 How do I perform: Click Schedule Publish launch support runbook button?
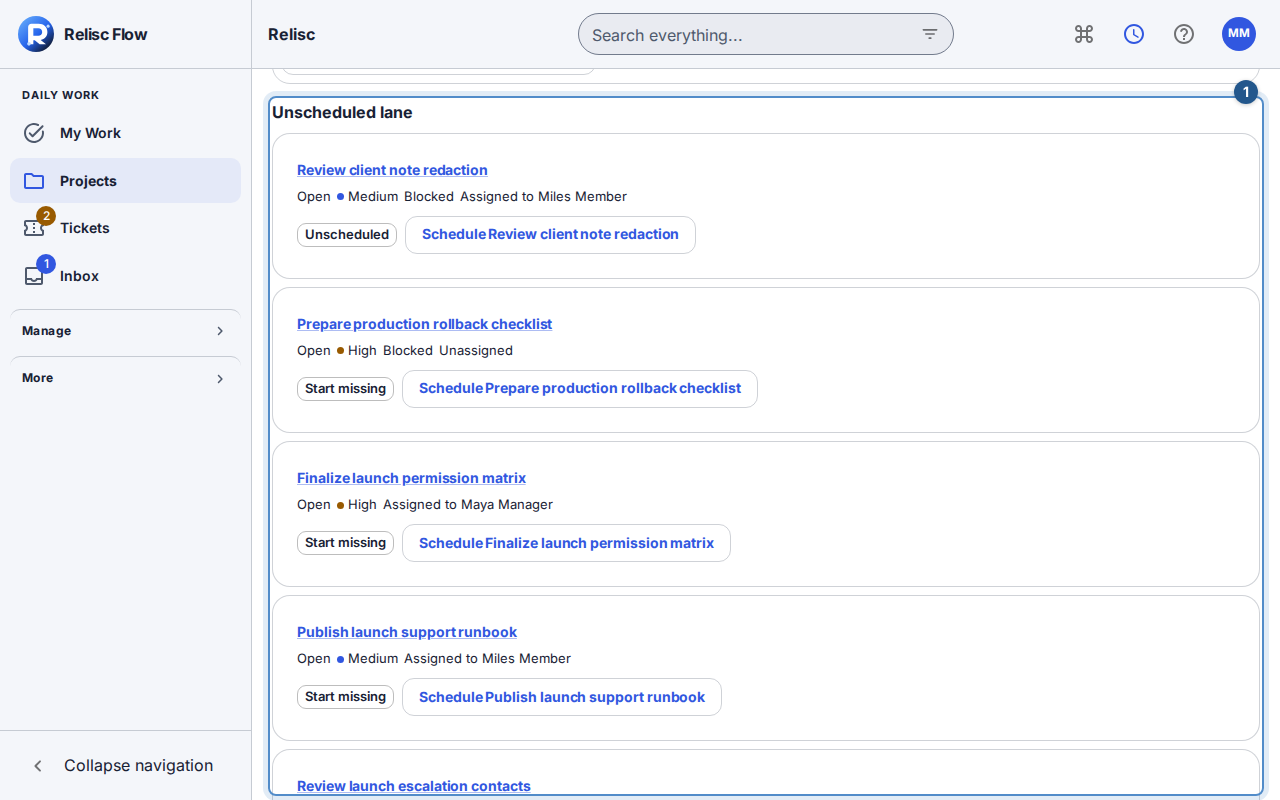click(x=562, y=697)
